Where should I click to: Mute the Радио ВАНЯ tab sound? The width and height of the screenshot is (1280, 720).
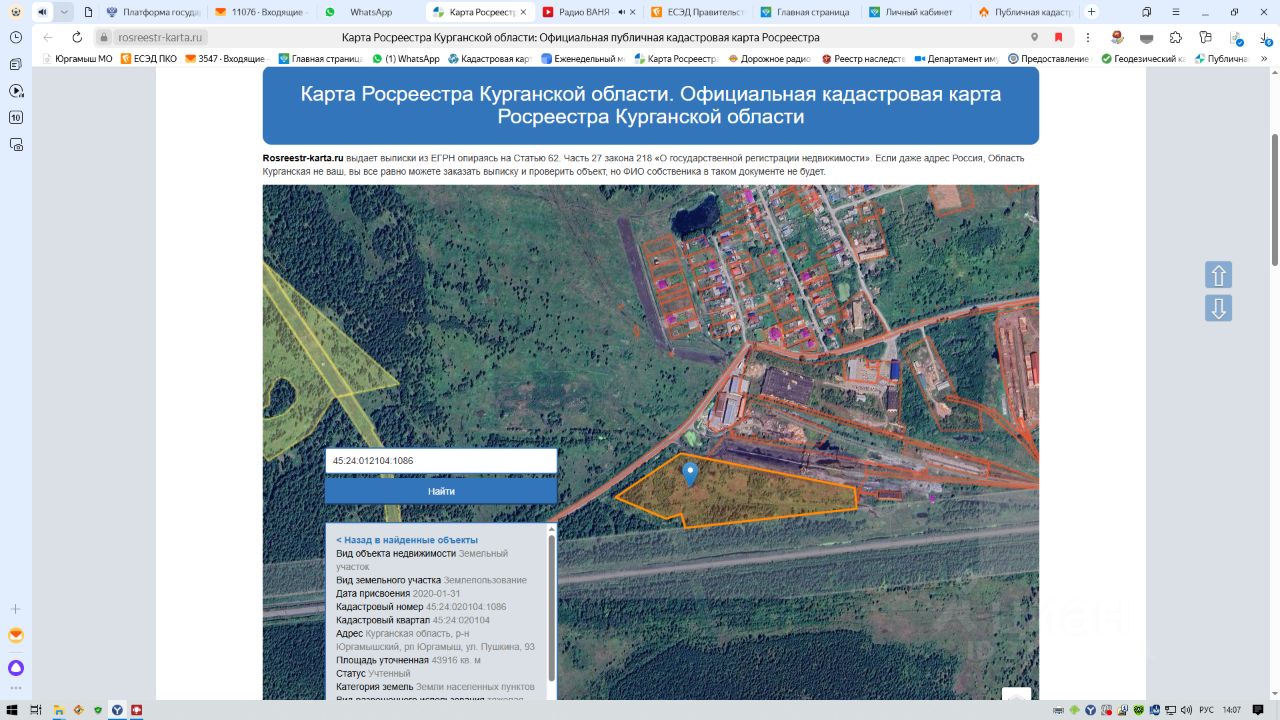(622, 12)
